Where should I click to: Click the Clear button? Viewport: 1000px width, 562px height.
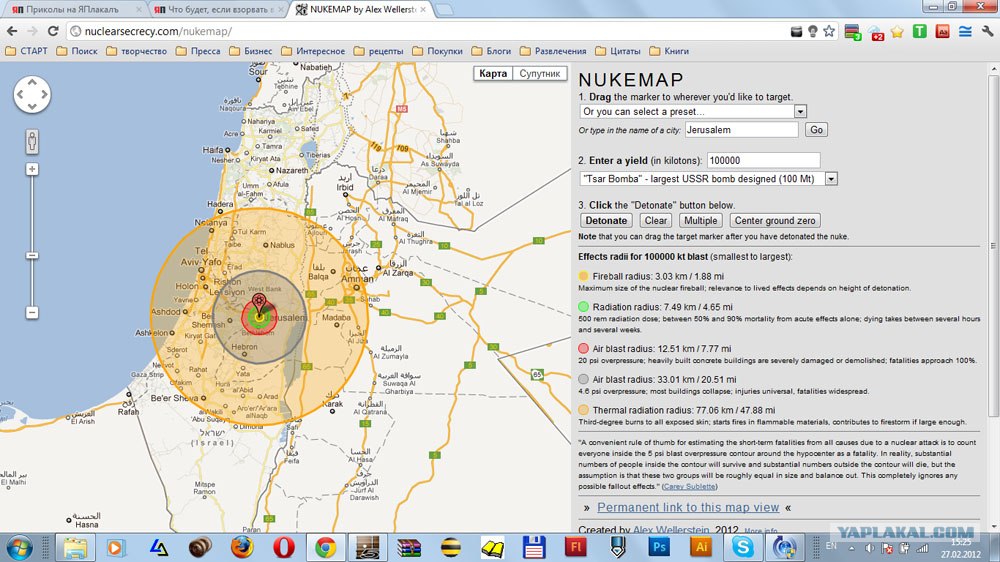click(656, 221)
